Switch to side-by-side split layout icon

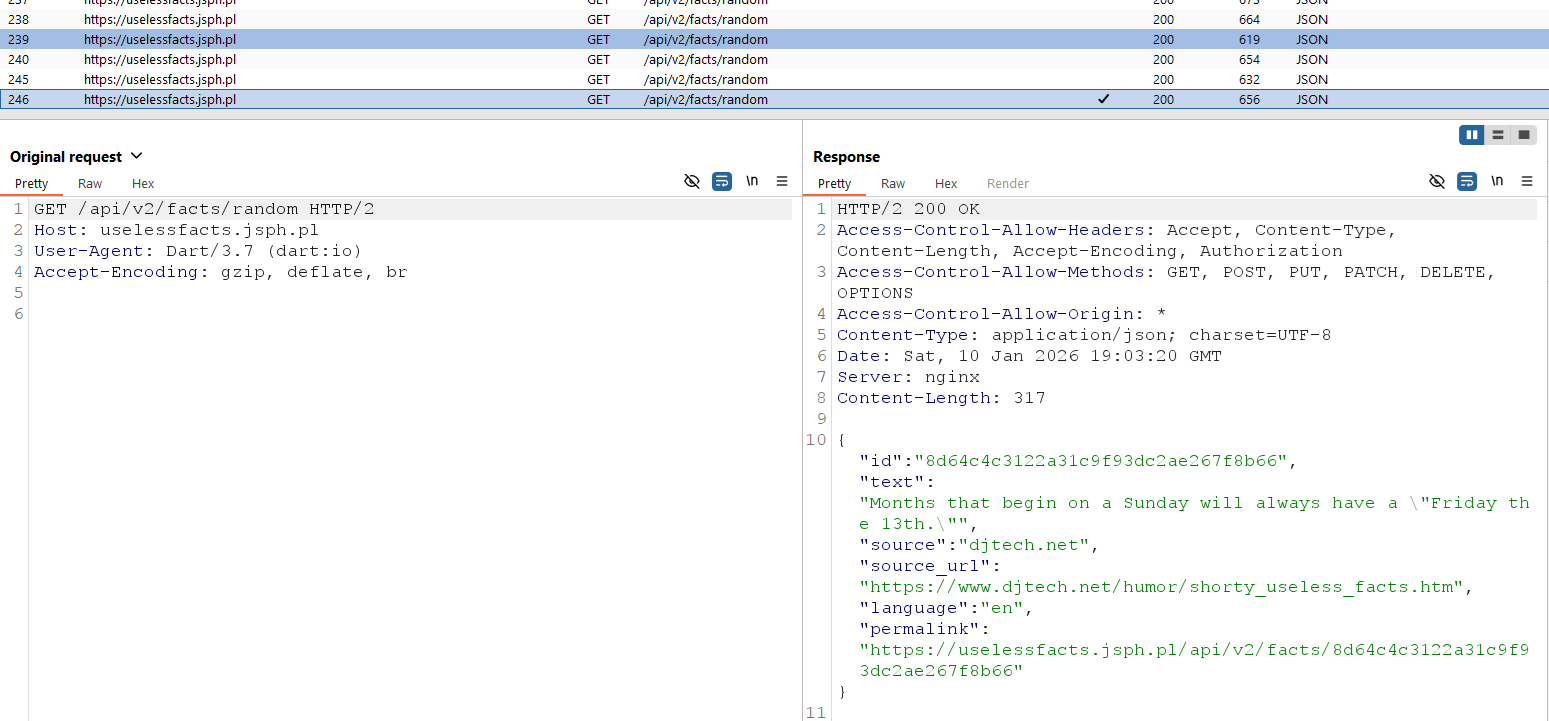1471,135
